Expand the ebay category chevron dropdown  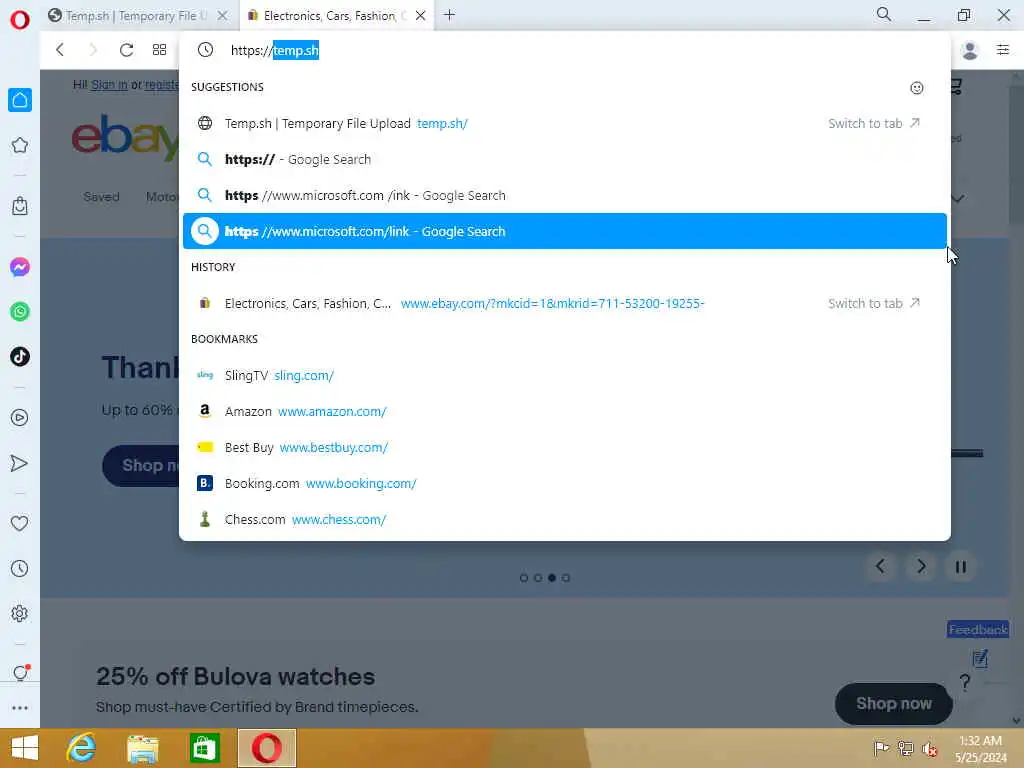pyautogui.click(x=957, y=199)
